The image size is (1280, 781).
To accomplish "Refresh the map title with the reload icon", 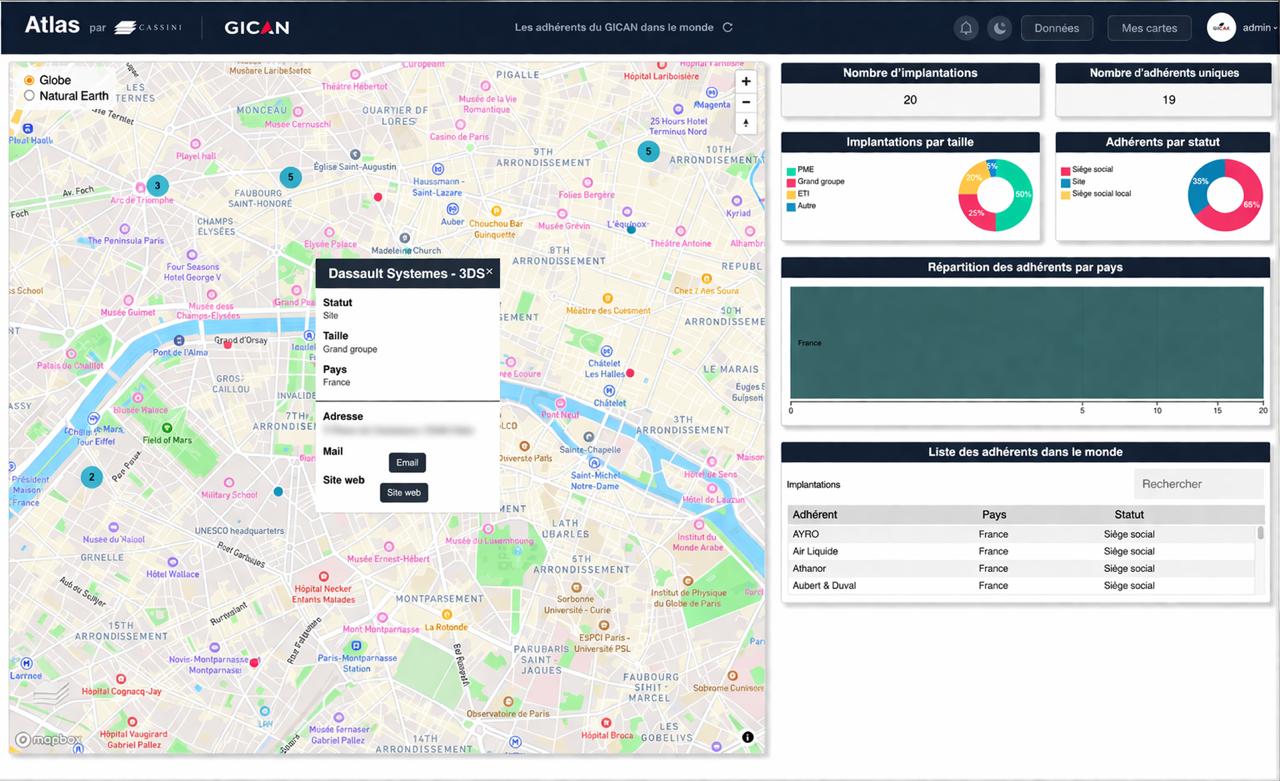I will 728,28.
